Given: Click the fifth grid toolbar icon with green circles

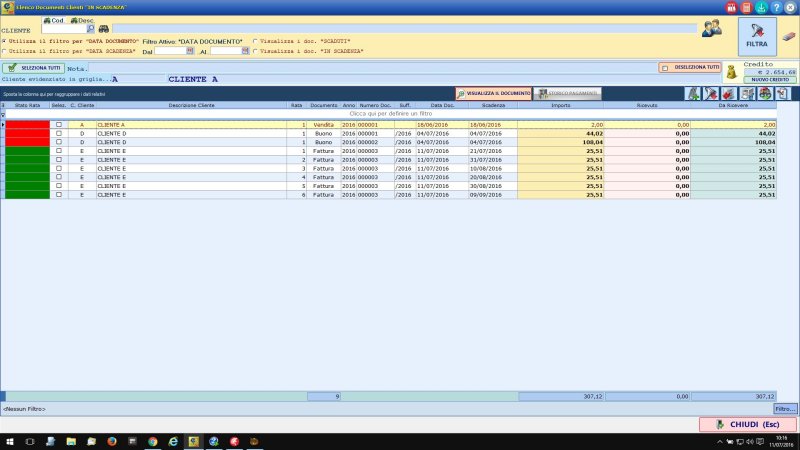Looking at the screenshot, I should (765, 93).
